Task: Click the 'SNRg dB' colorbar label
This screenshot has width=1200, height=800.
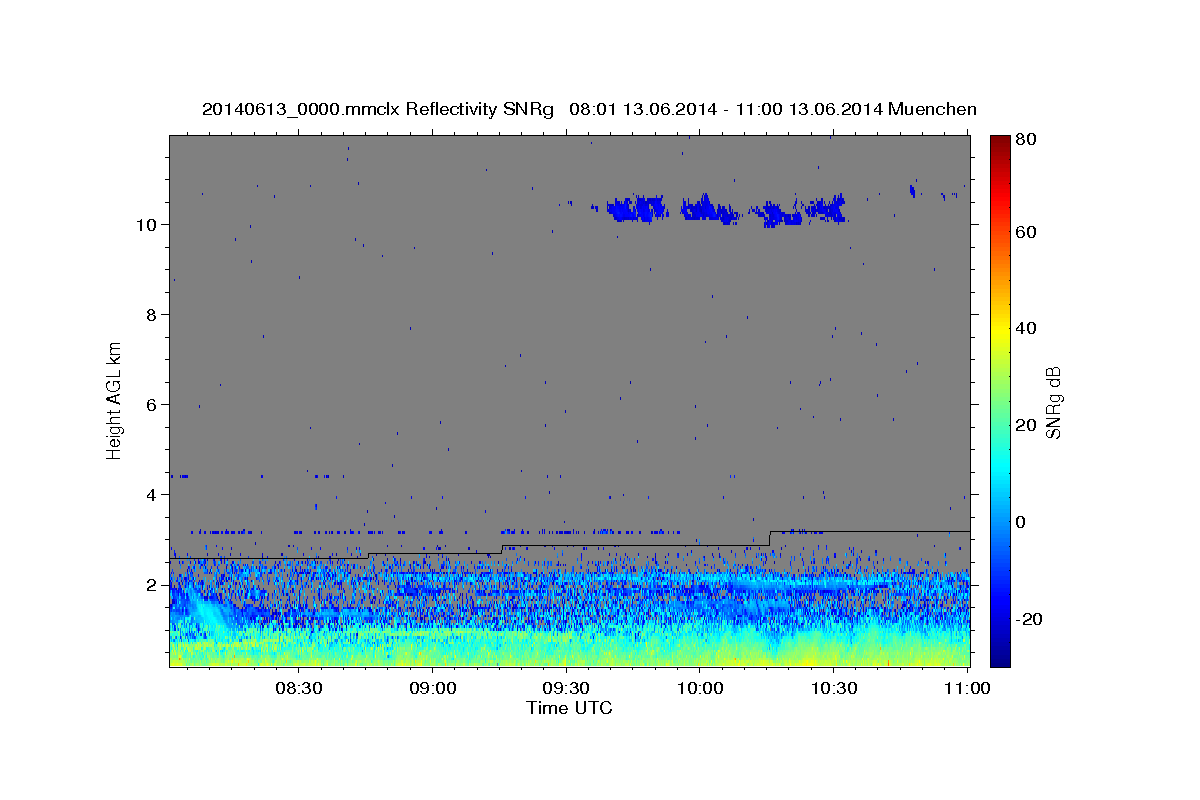Action: point(1053,403)
